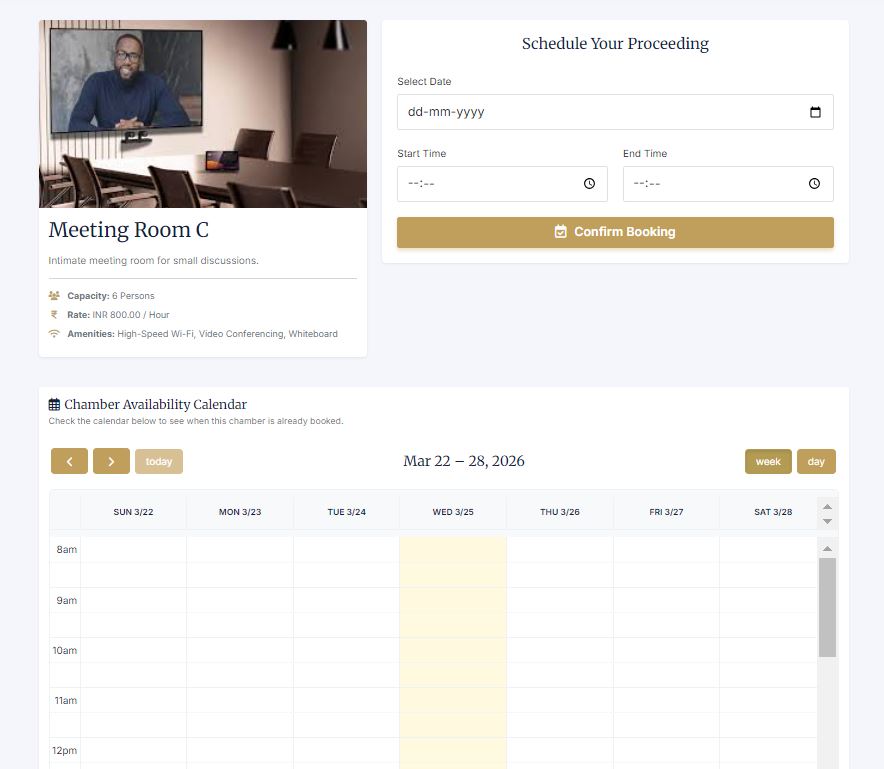Click the calendar time-grid scrollbar thumb
Image resolution: width=884 pixels, height=769 pixels.
point(827,606)
